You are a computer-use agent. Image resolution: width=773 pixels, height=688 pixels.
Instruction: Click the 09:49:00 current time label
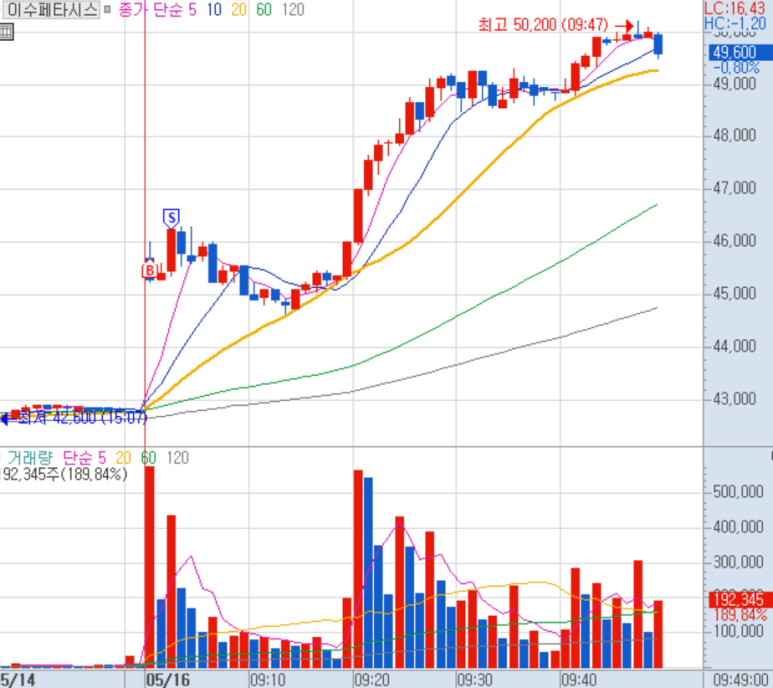(740, 680)
